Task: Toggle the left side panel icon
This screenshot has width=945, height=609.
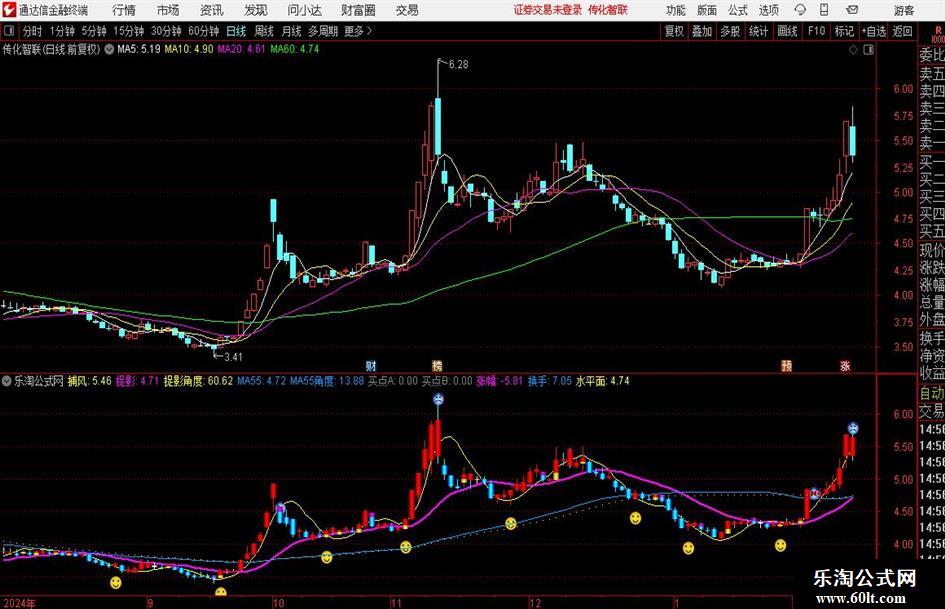Action: tap(9, 31)
